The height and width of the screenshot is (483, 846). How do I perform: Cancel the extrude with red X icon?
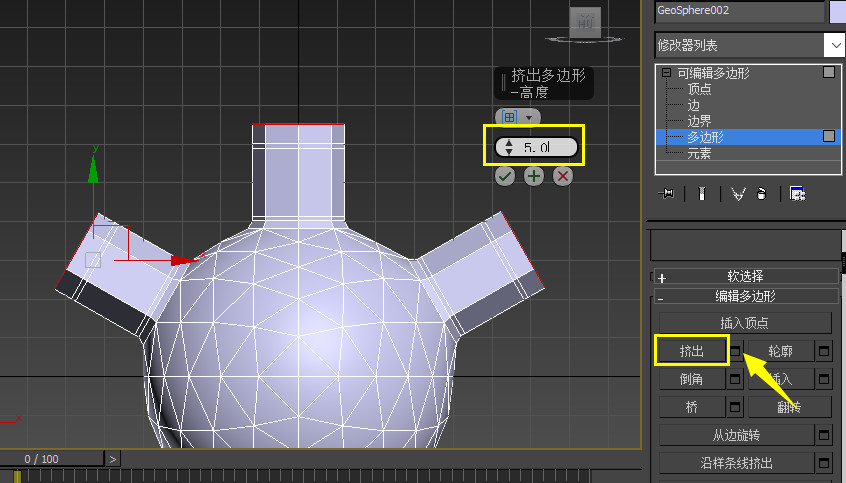tap(563, 176)
